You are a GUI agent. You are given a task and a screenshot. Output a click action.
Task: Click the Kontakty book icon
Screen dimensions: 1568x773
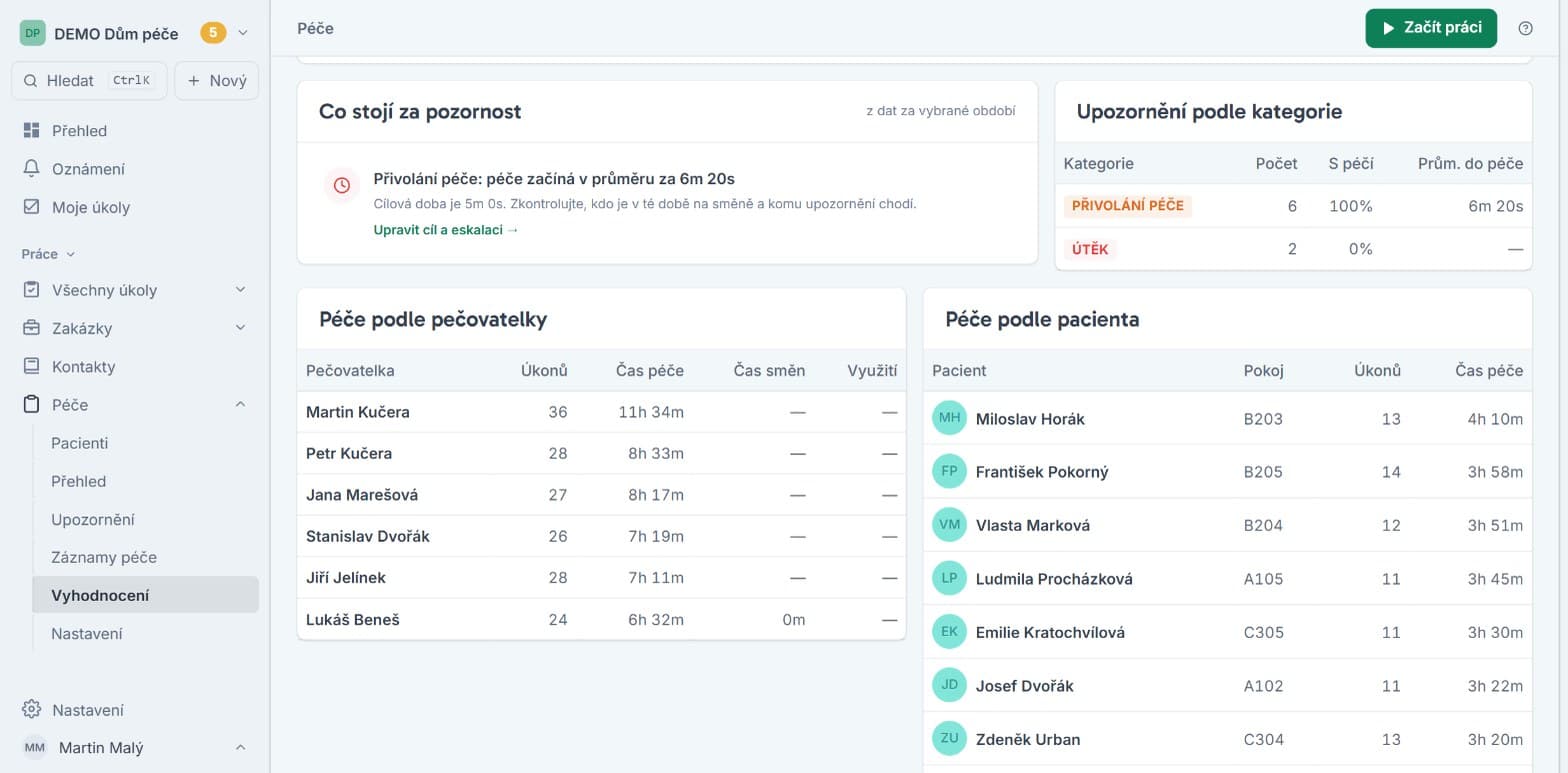pos(32,366)
